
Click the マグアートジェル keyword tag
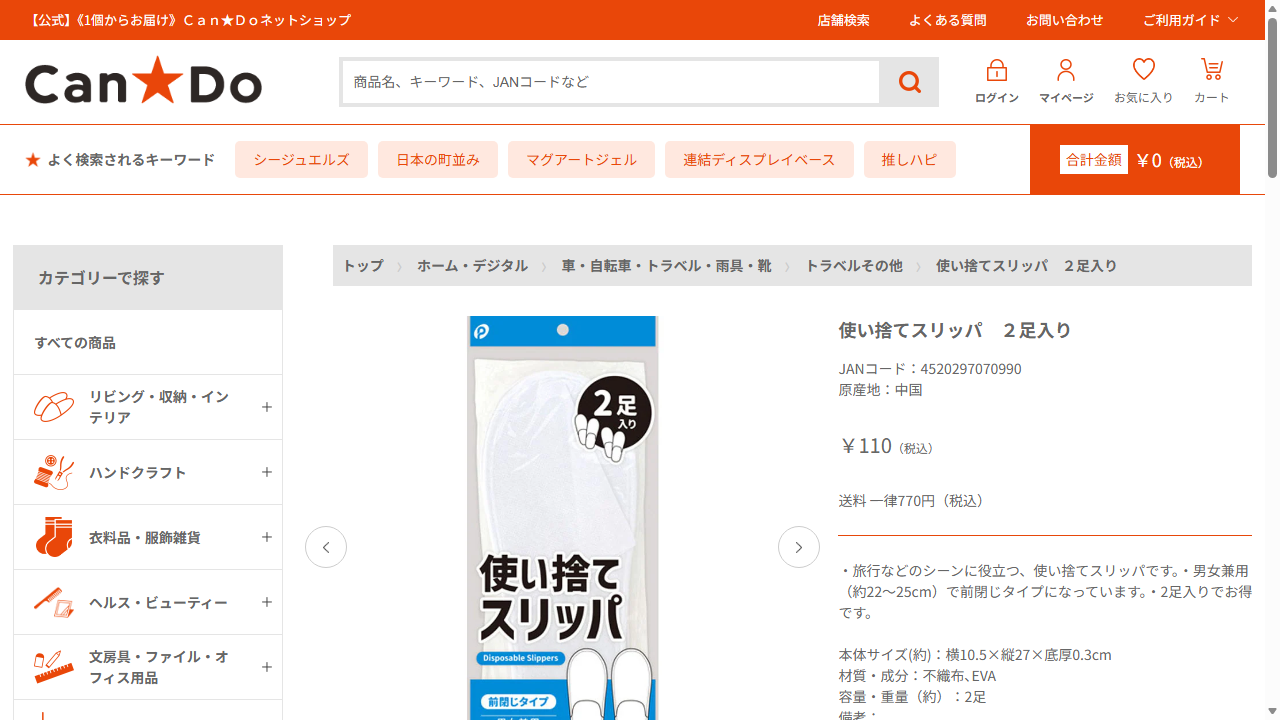click(x=581, y=160)
